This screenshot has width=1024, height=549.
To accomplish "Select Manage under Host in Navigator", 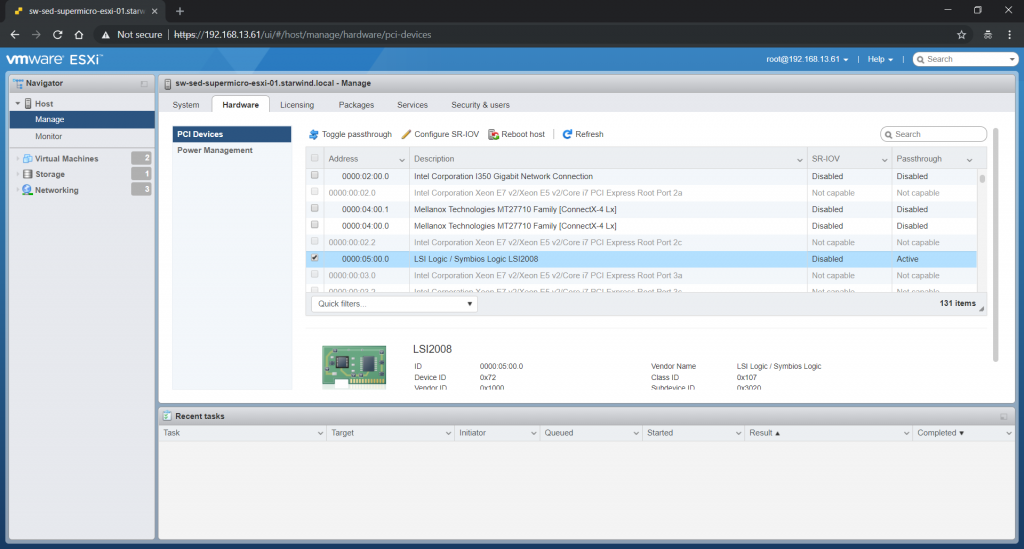I will click(82, 119).
